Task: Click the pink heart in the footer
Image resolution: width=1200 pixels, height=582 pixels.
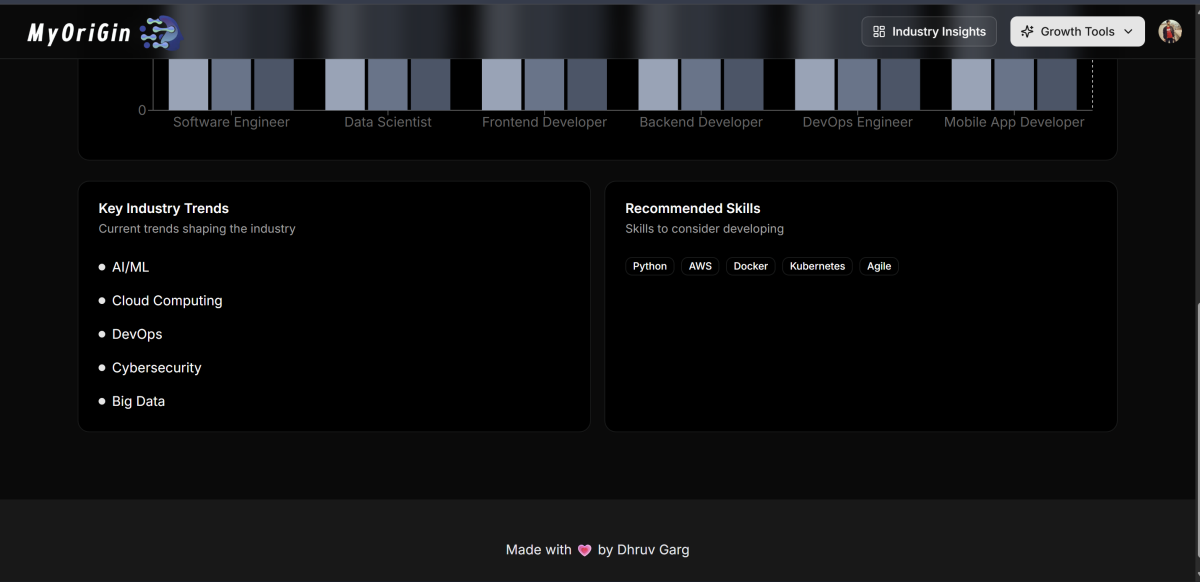Action: [585, 550]
